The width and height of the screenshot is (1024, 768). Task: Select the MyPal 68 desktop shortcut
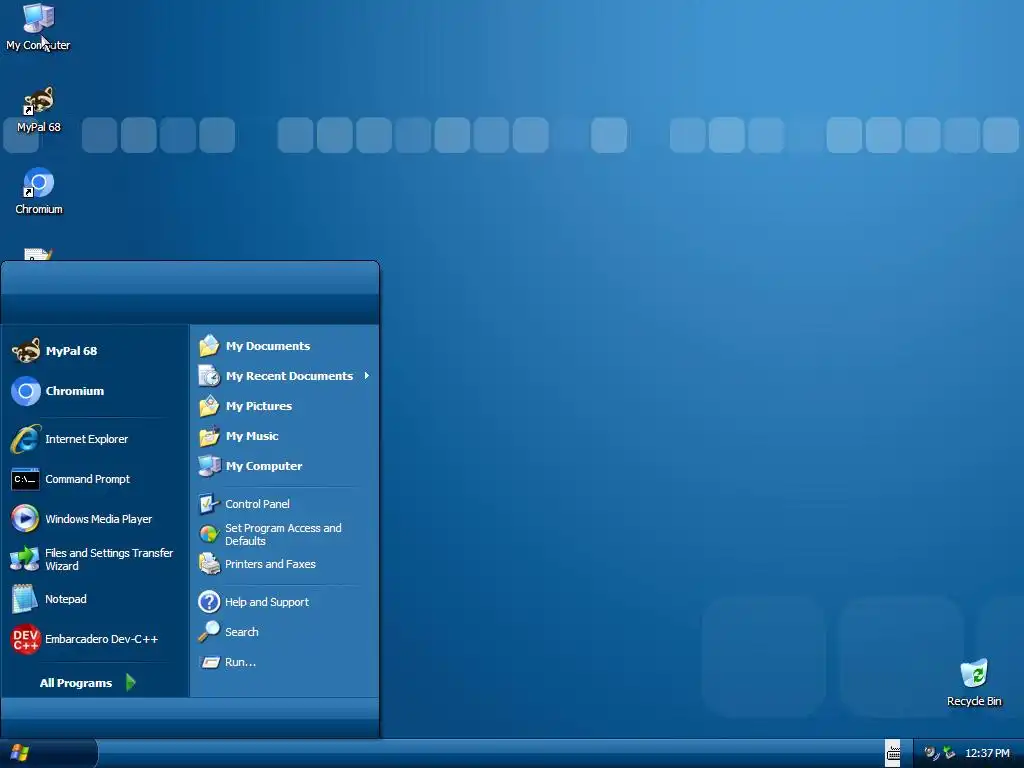[39, 110]
